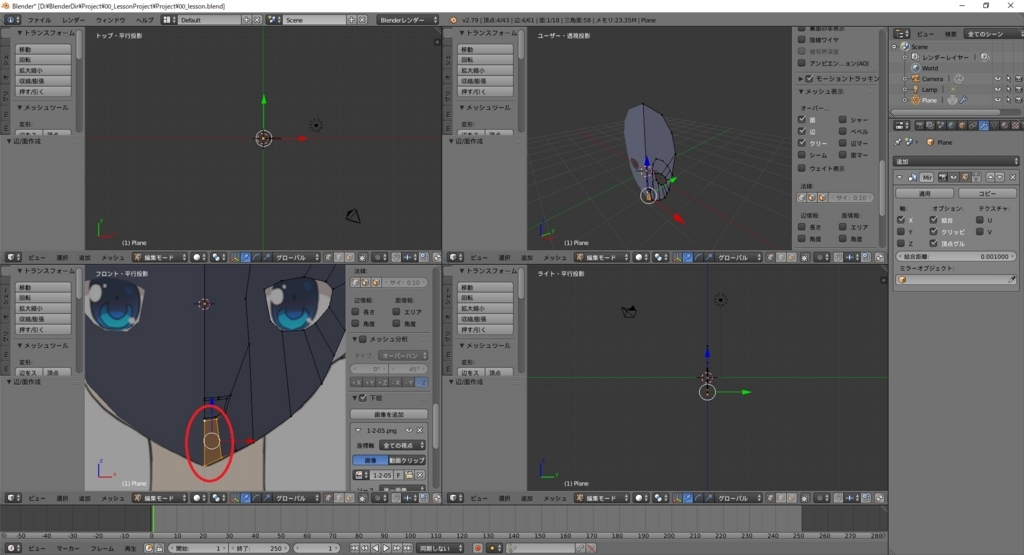The height and width of the screenshot is (555, 1024).
Task: Delete the Mirror modifier with its X icon
Action: click(x=1013, y=178)
